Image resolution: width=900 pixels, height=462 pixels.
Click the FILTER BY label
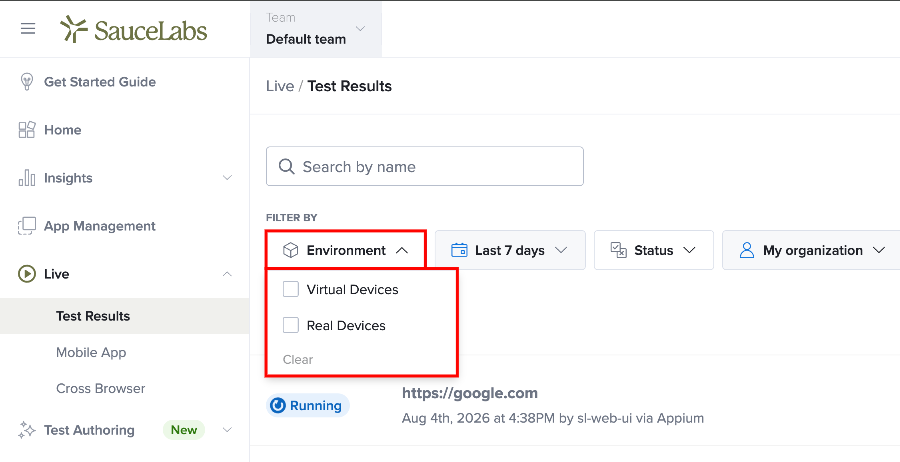[x=292, y=218]
